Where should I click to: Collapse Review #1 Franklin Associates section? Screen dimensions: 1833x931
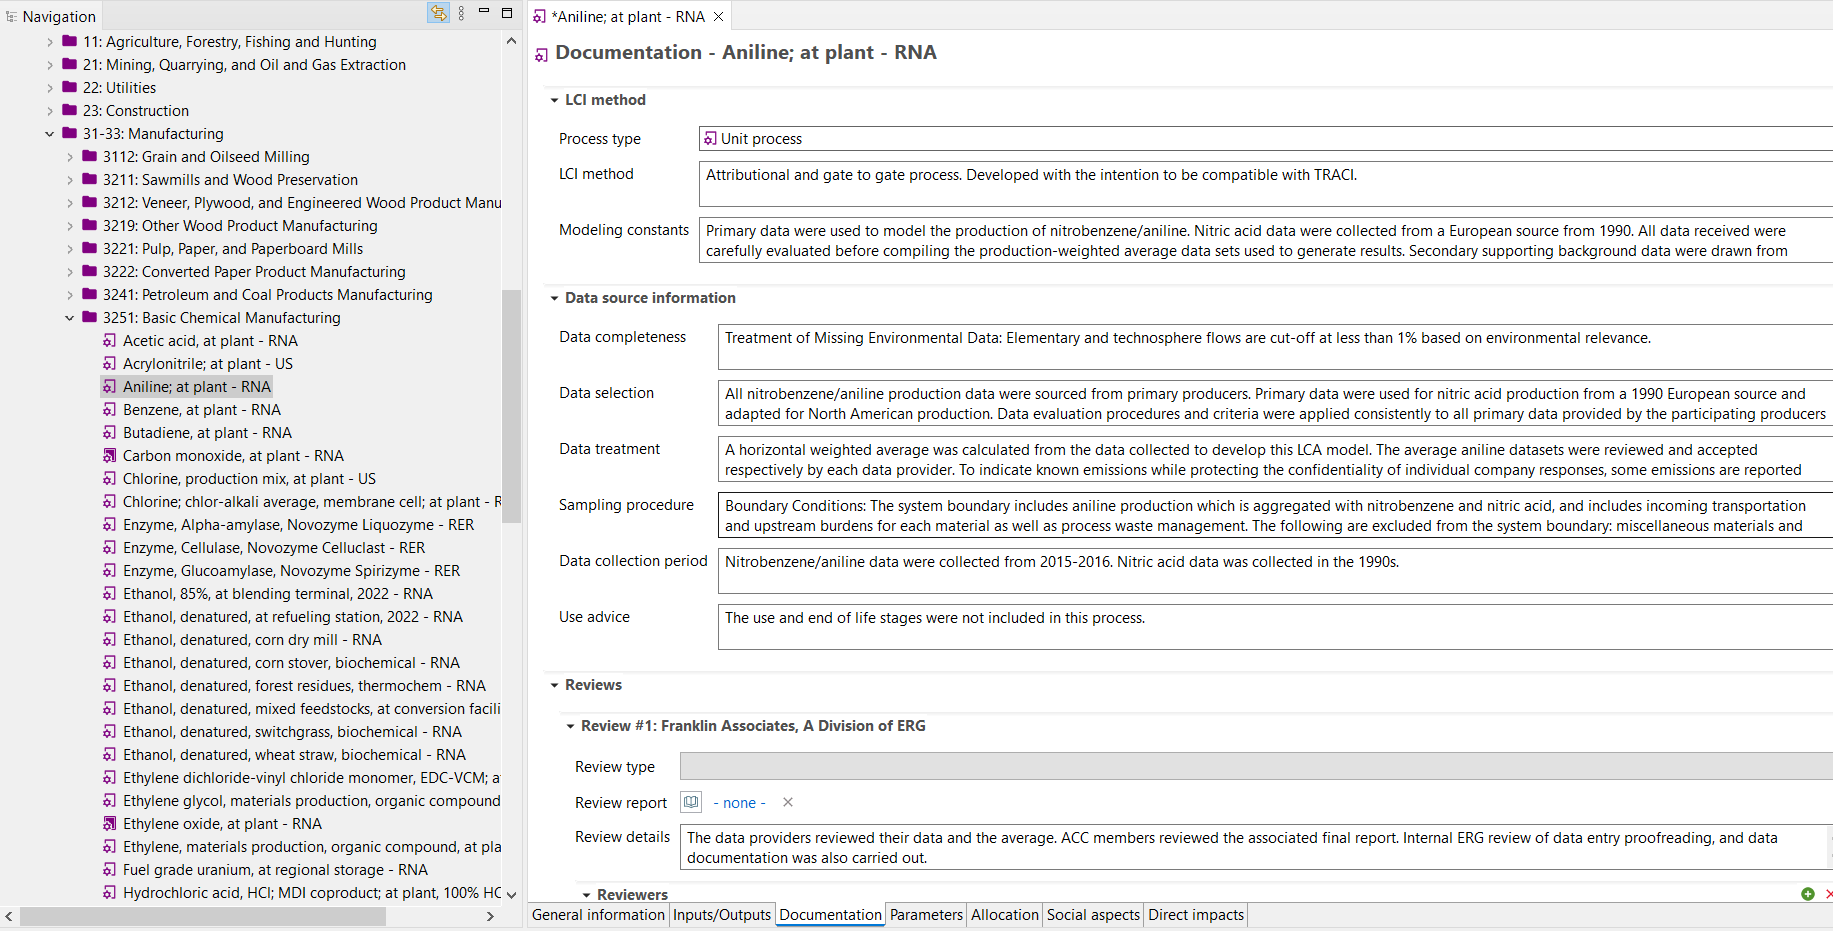pyautogui.click(x=570, y=726)
